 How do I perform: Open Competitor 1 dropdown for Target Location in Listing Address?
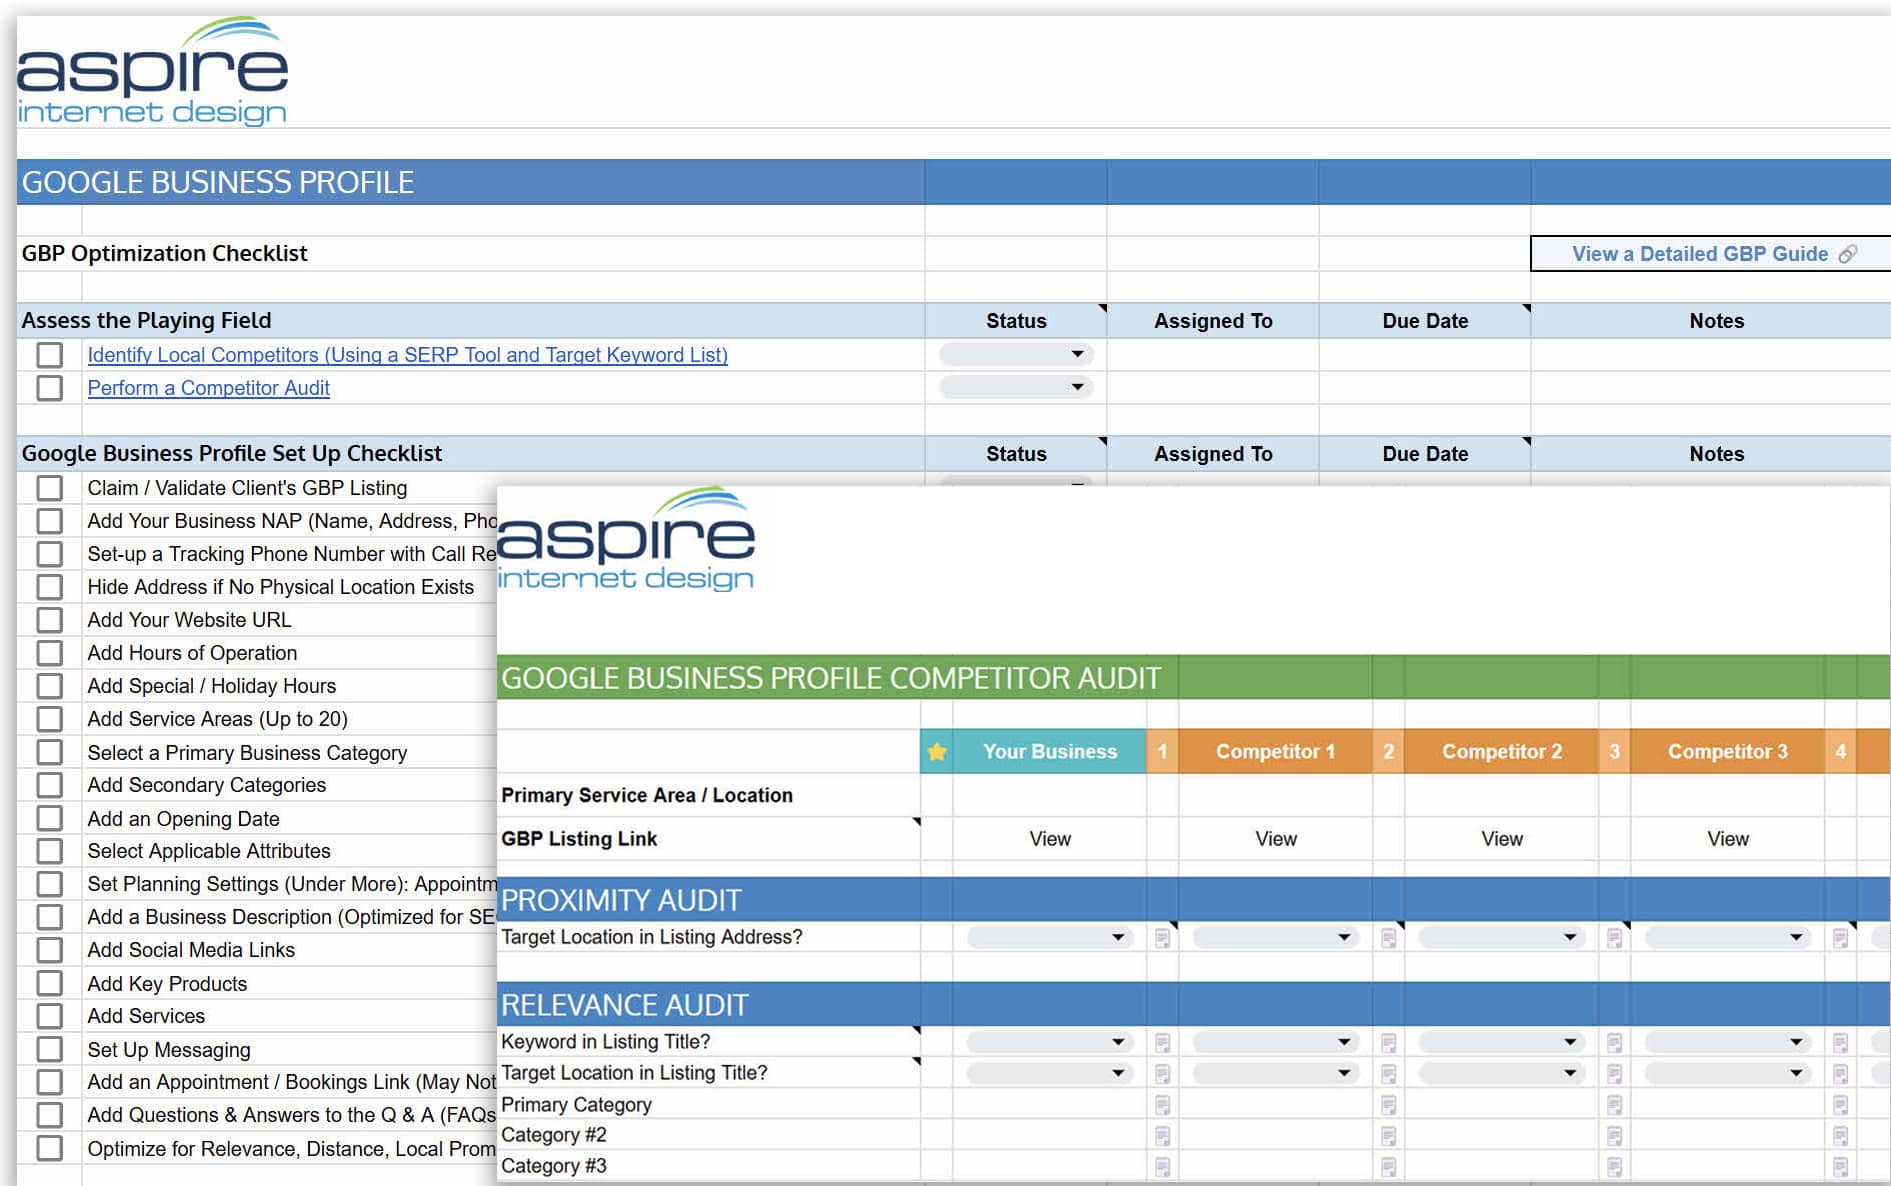coord(1275,937)
